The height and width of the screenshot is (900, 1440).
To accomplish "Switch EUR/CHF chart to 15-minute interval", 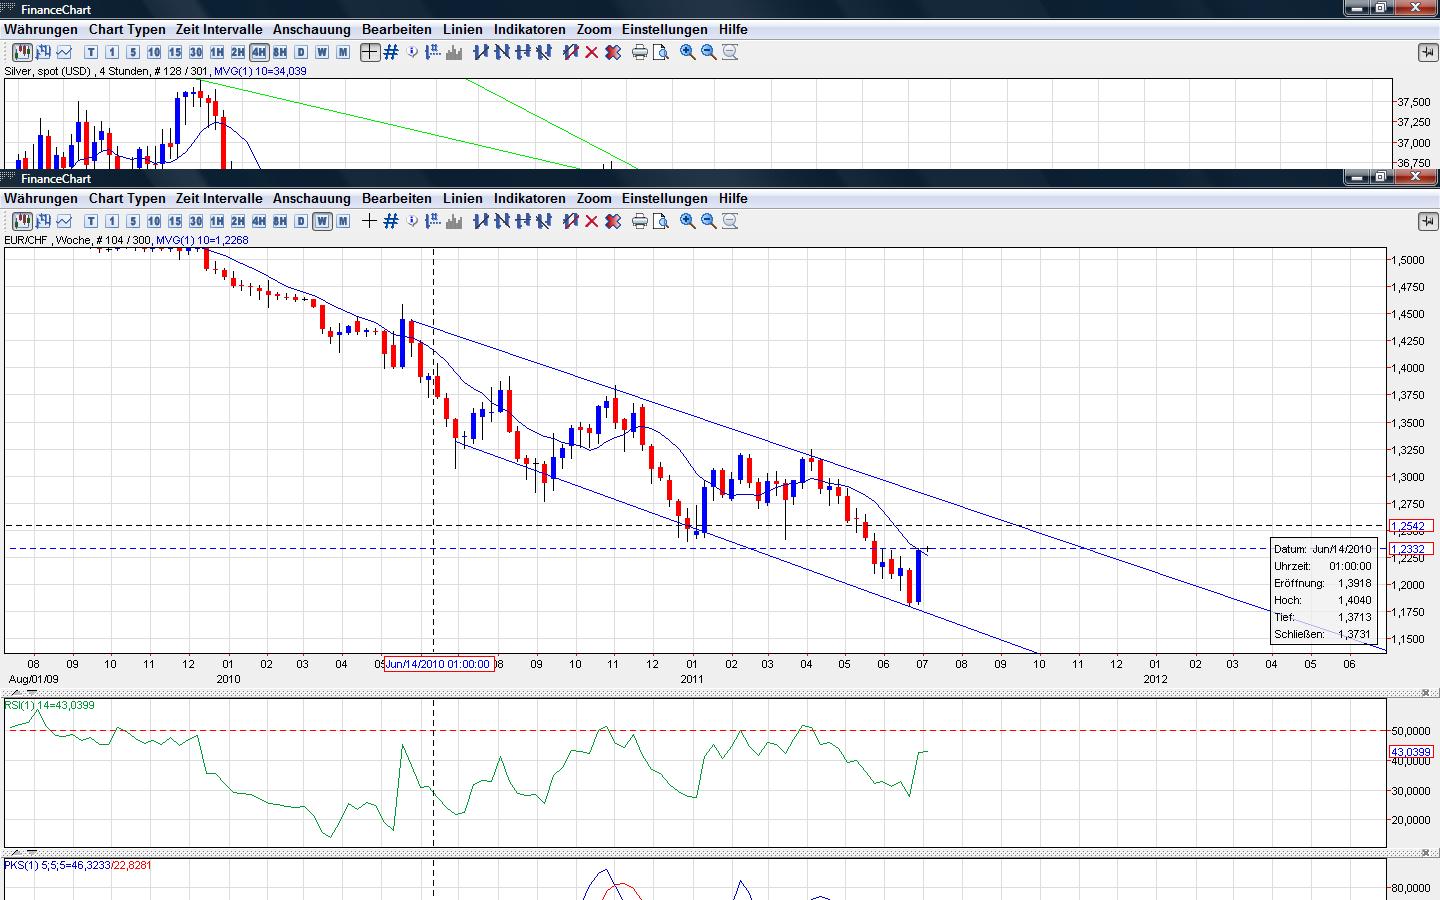I will [x=175, y=221].
